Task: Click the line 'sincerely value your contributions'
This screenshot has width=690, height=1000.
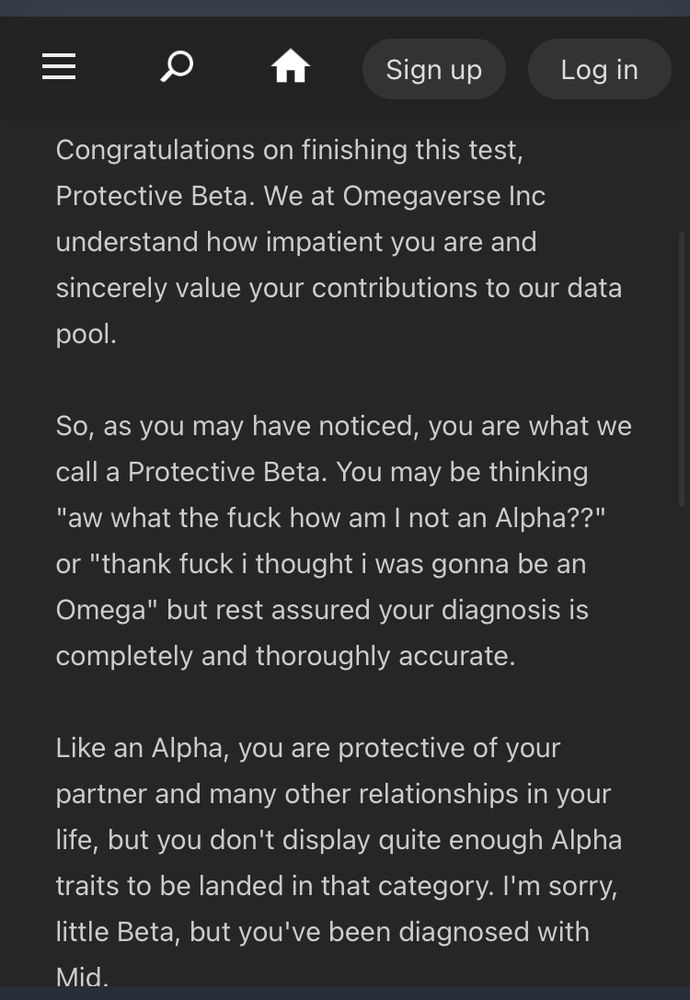Action: coord(339,288)
